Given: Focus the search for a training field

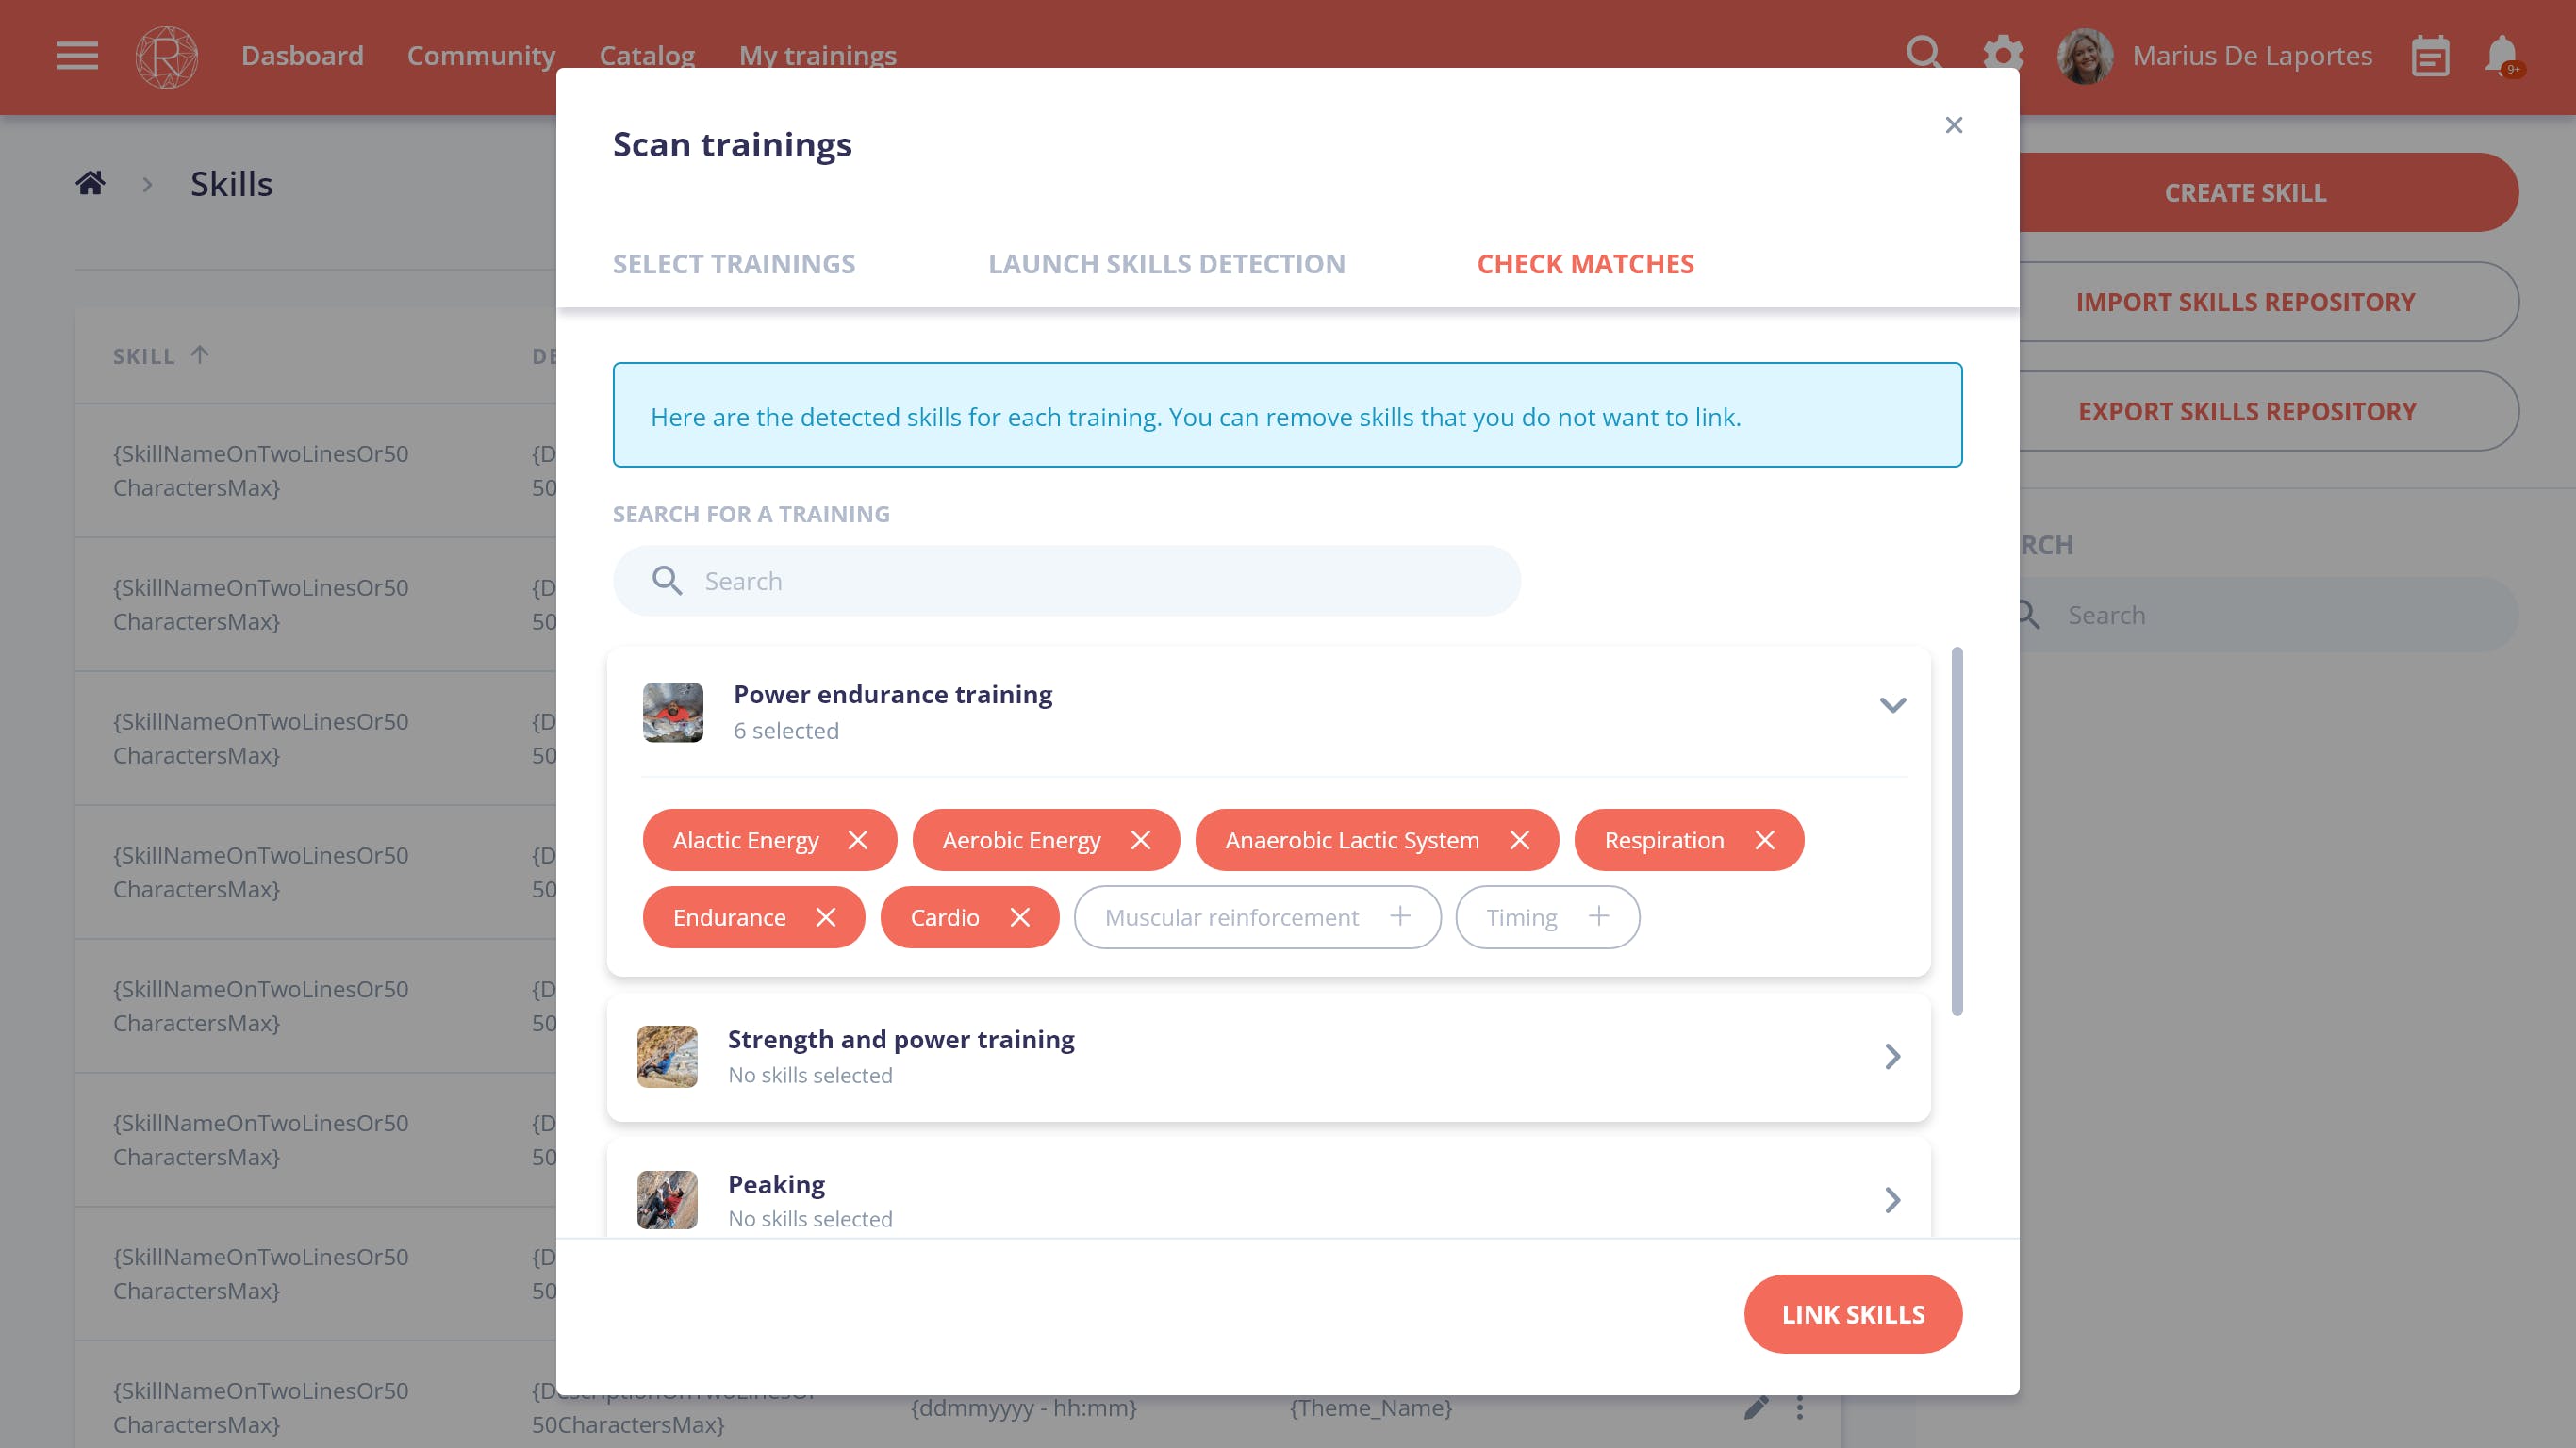Looking at the screenshot, I should pyautogui.click(x=1067, y=581).
